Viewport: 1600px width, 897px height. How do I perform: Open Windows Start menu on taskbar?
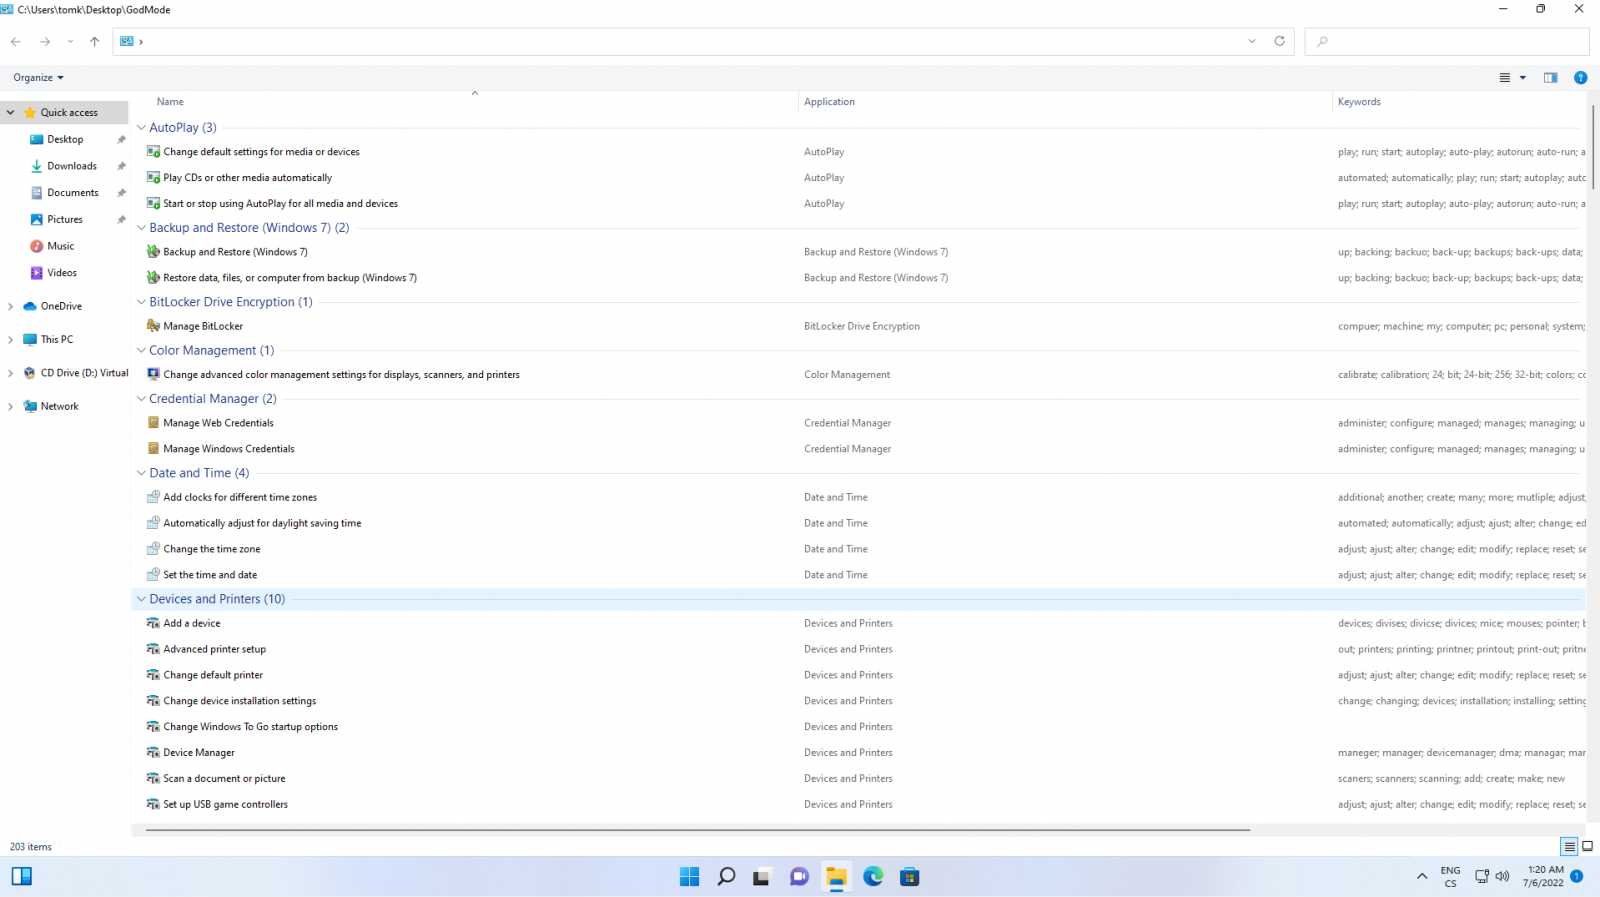point(689,877)
